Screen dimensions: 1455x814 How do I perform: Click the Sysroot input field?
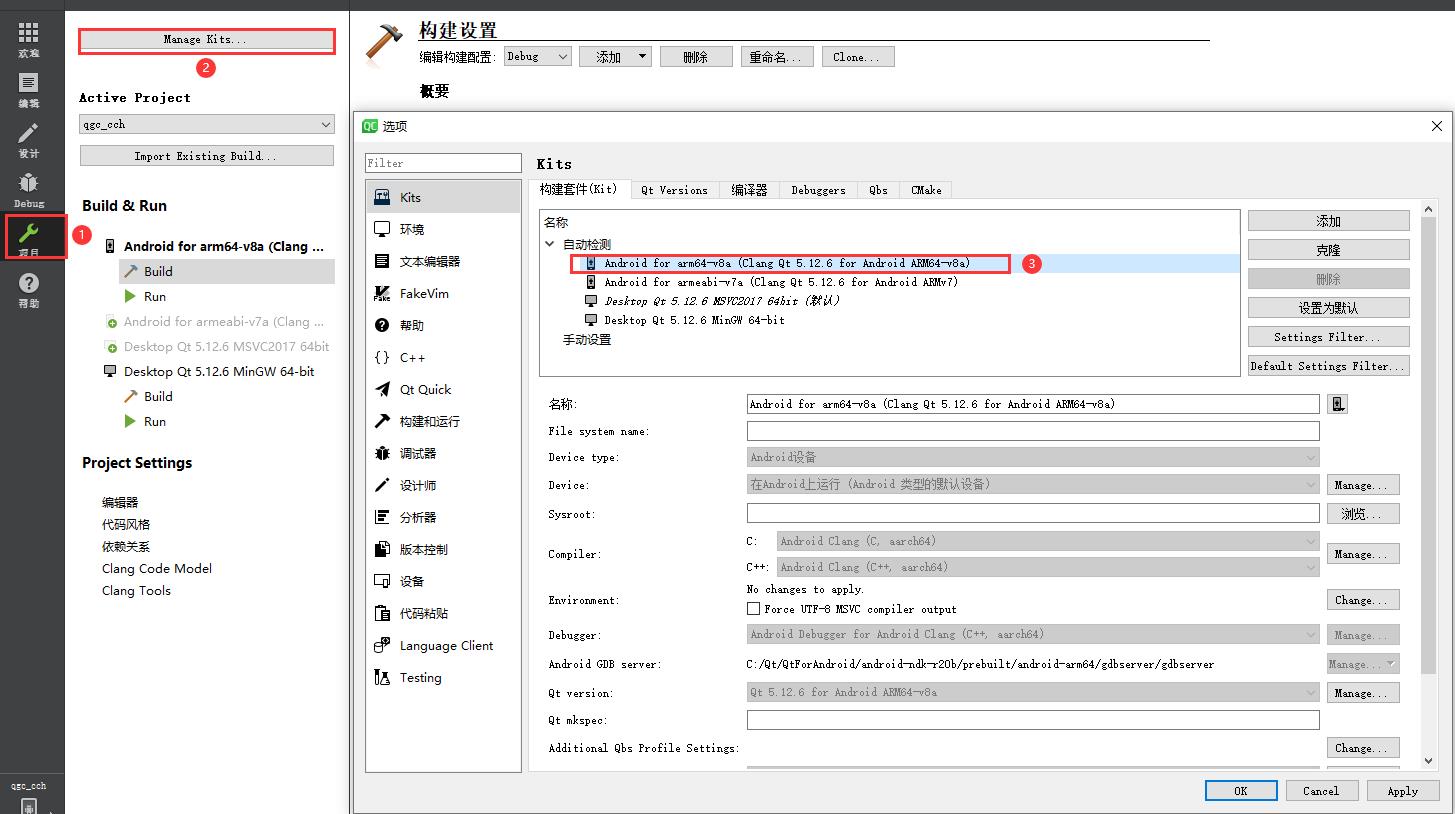pyautogui.click(x=1033, y=513)
